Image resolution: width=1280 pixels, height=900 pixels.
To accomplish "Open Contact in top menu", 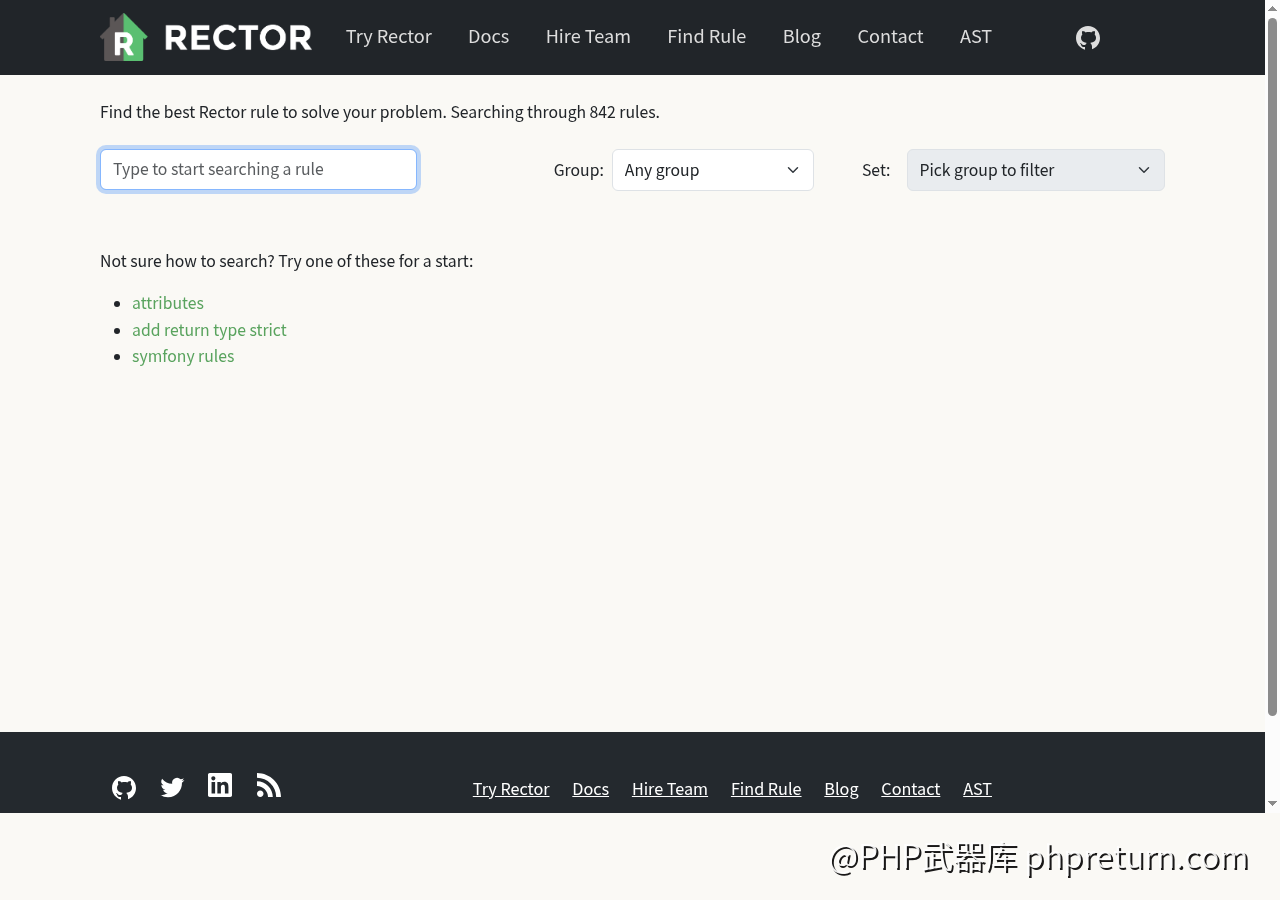I will point(890,37).
